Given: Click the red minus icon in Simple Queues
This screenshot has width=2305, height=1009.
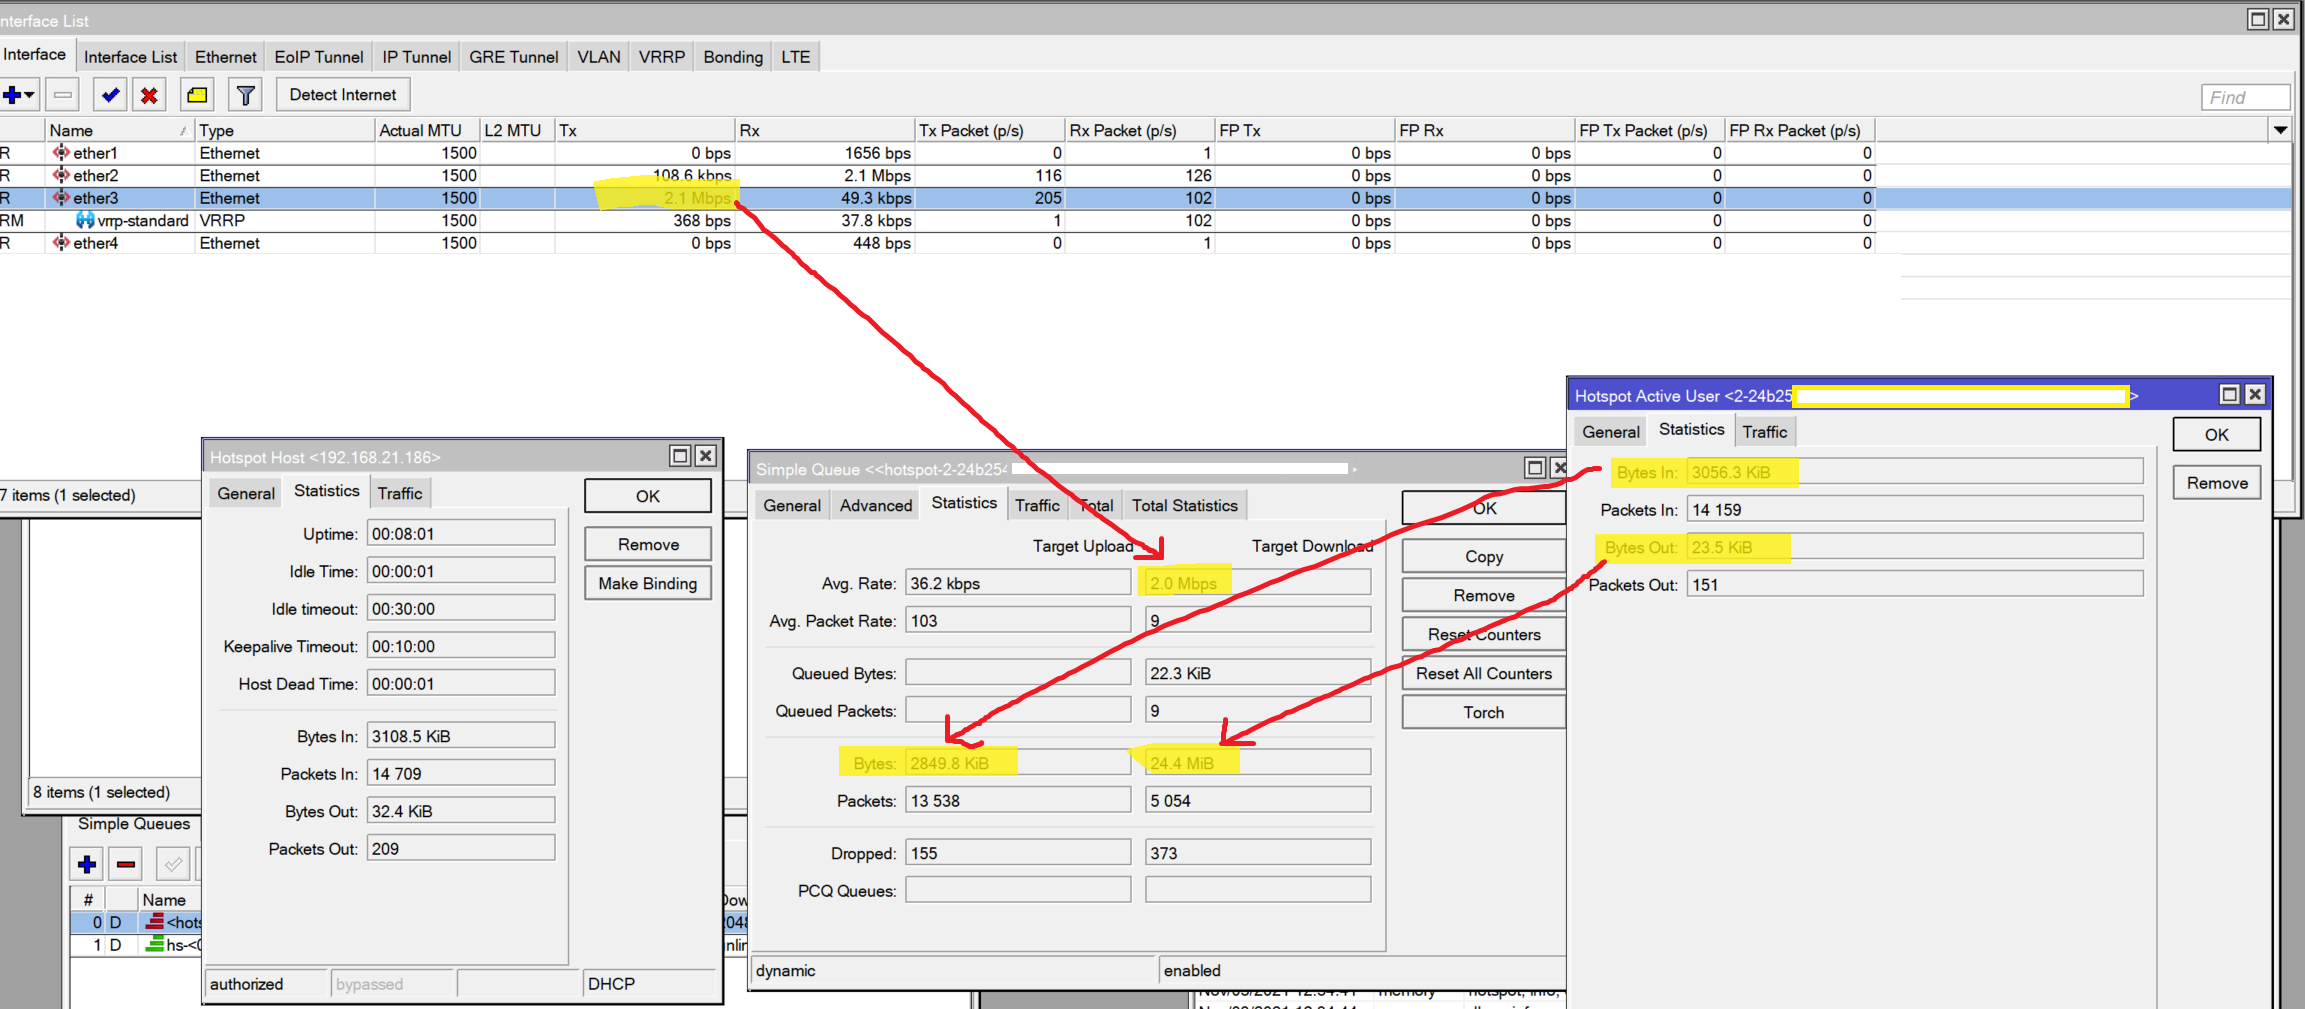Looking at the screenshot, I should 126,864.
